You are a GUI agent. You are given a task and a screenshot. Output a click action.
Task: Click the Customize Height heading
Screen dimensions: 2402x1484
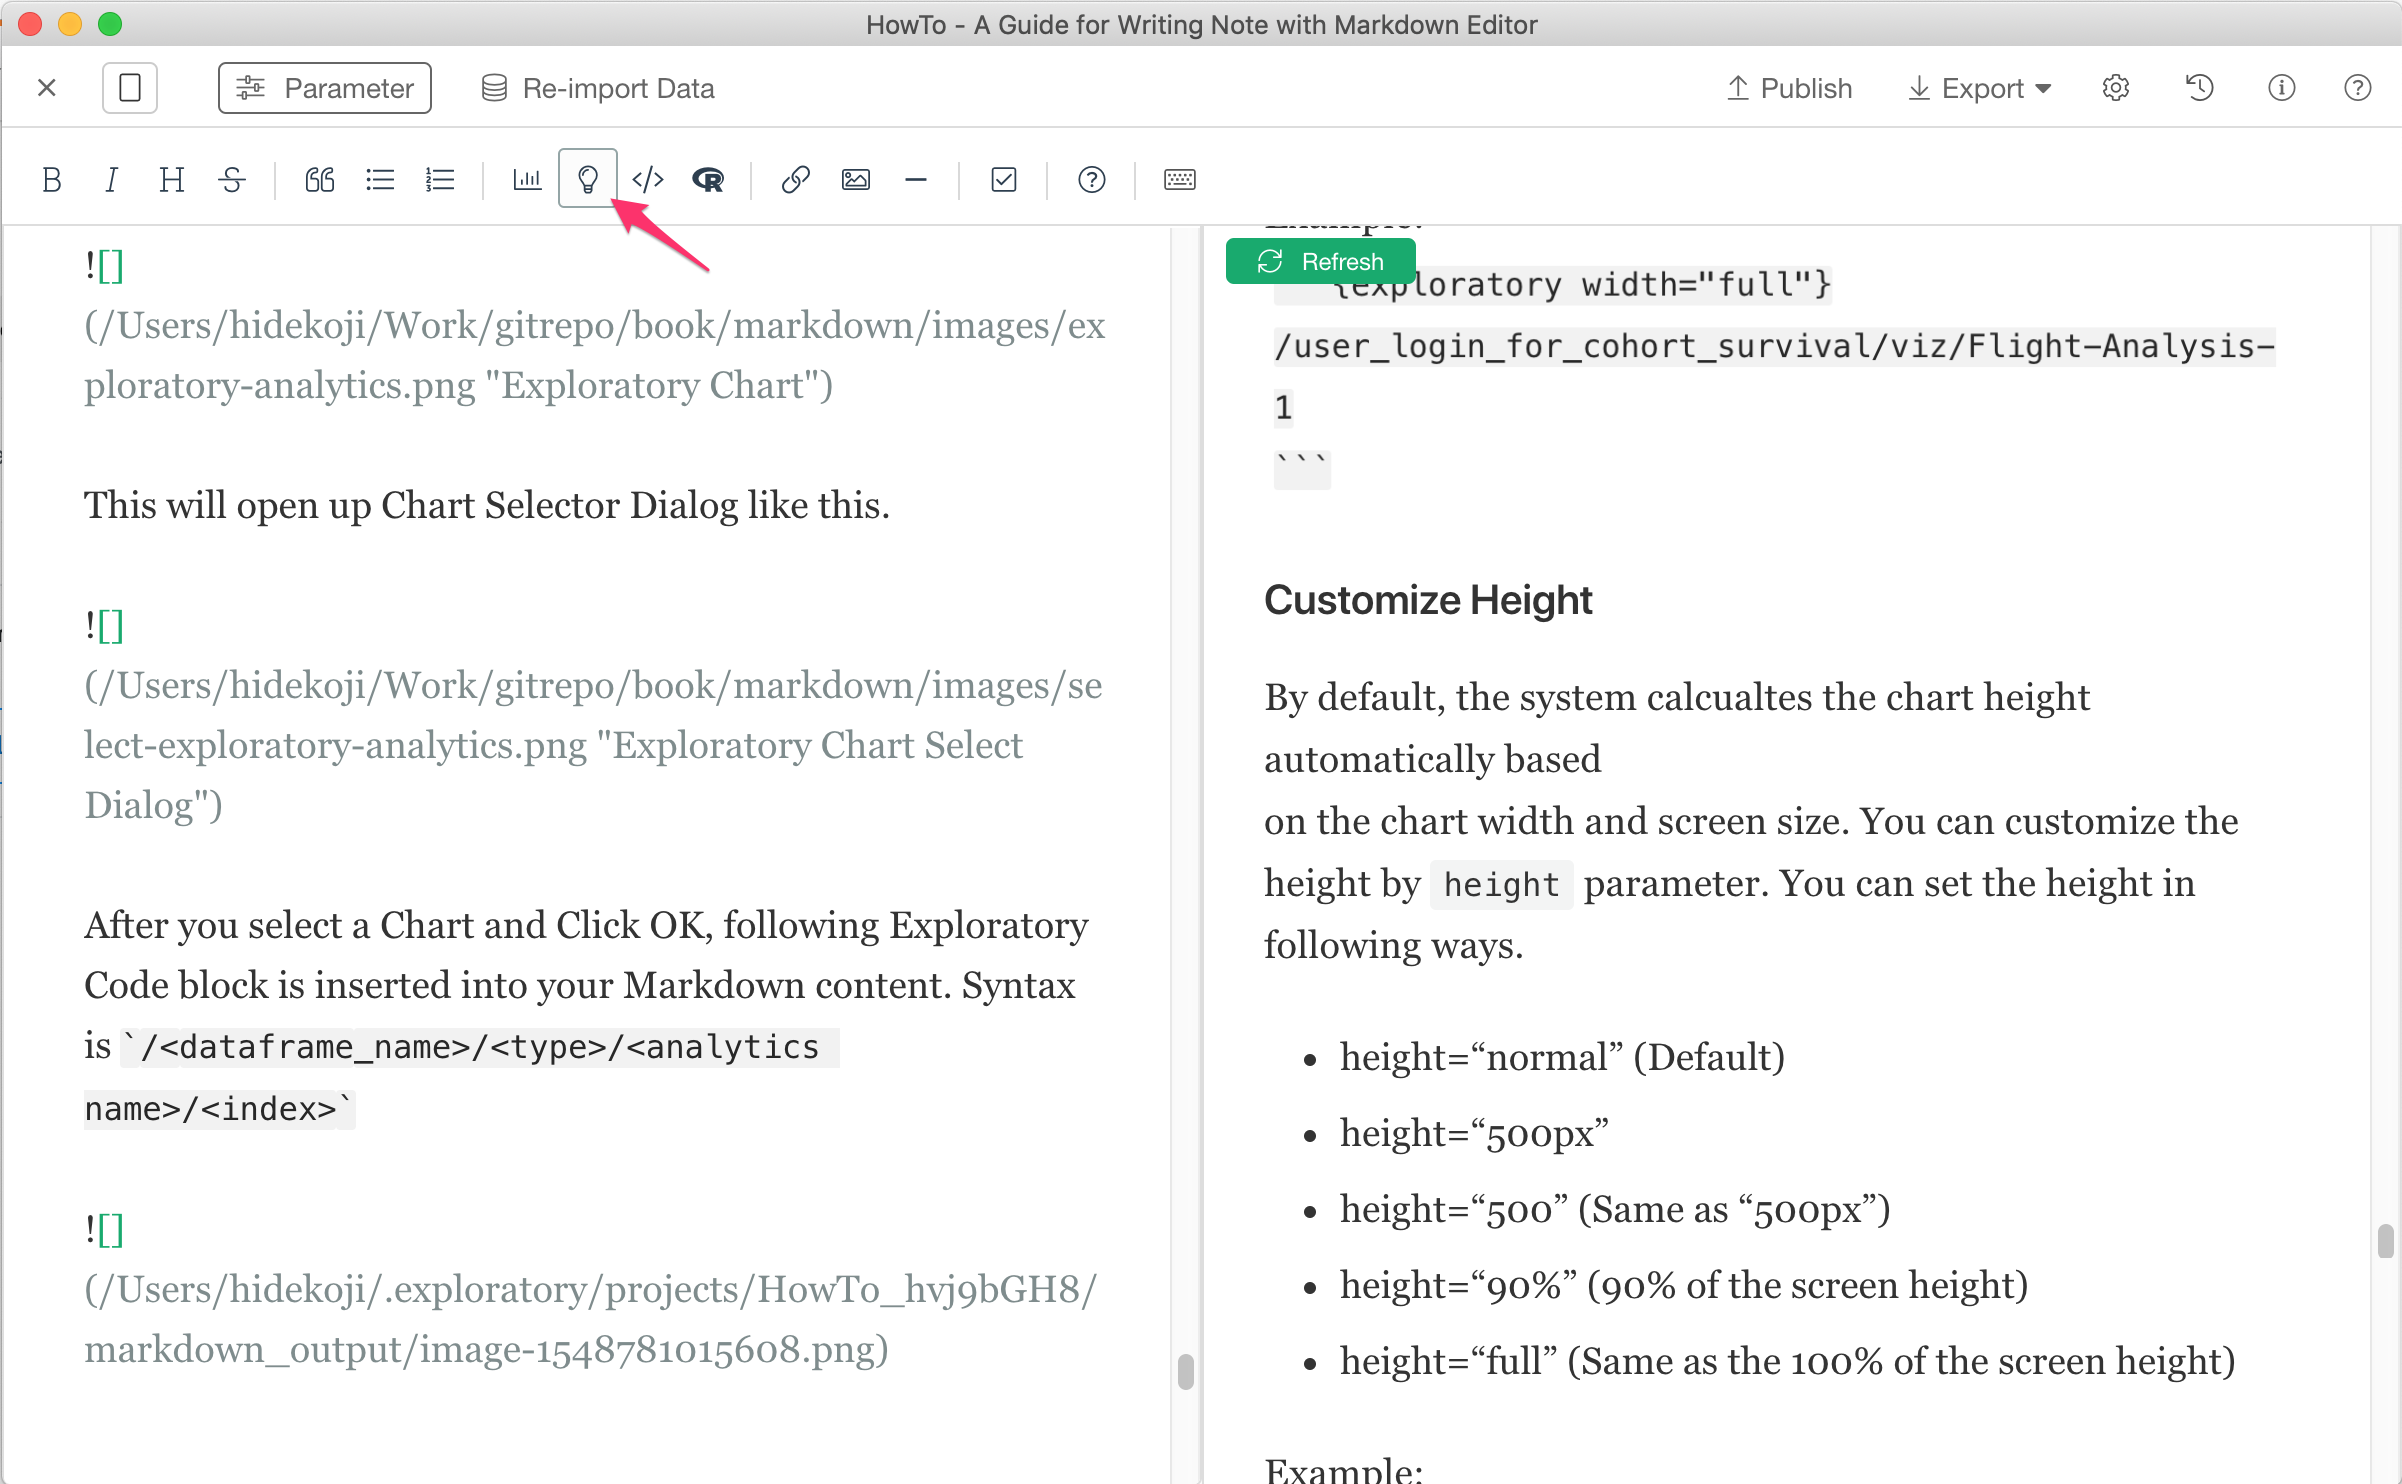tap(1427, 600)
